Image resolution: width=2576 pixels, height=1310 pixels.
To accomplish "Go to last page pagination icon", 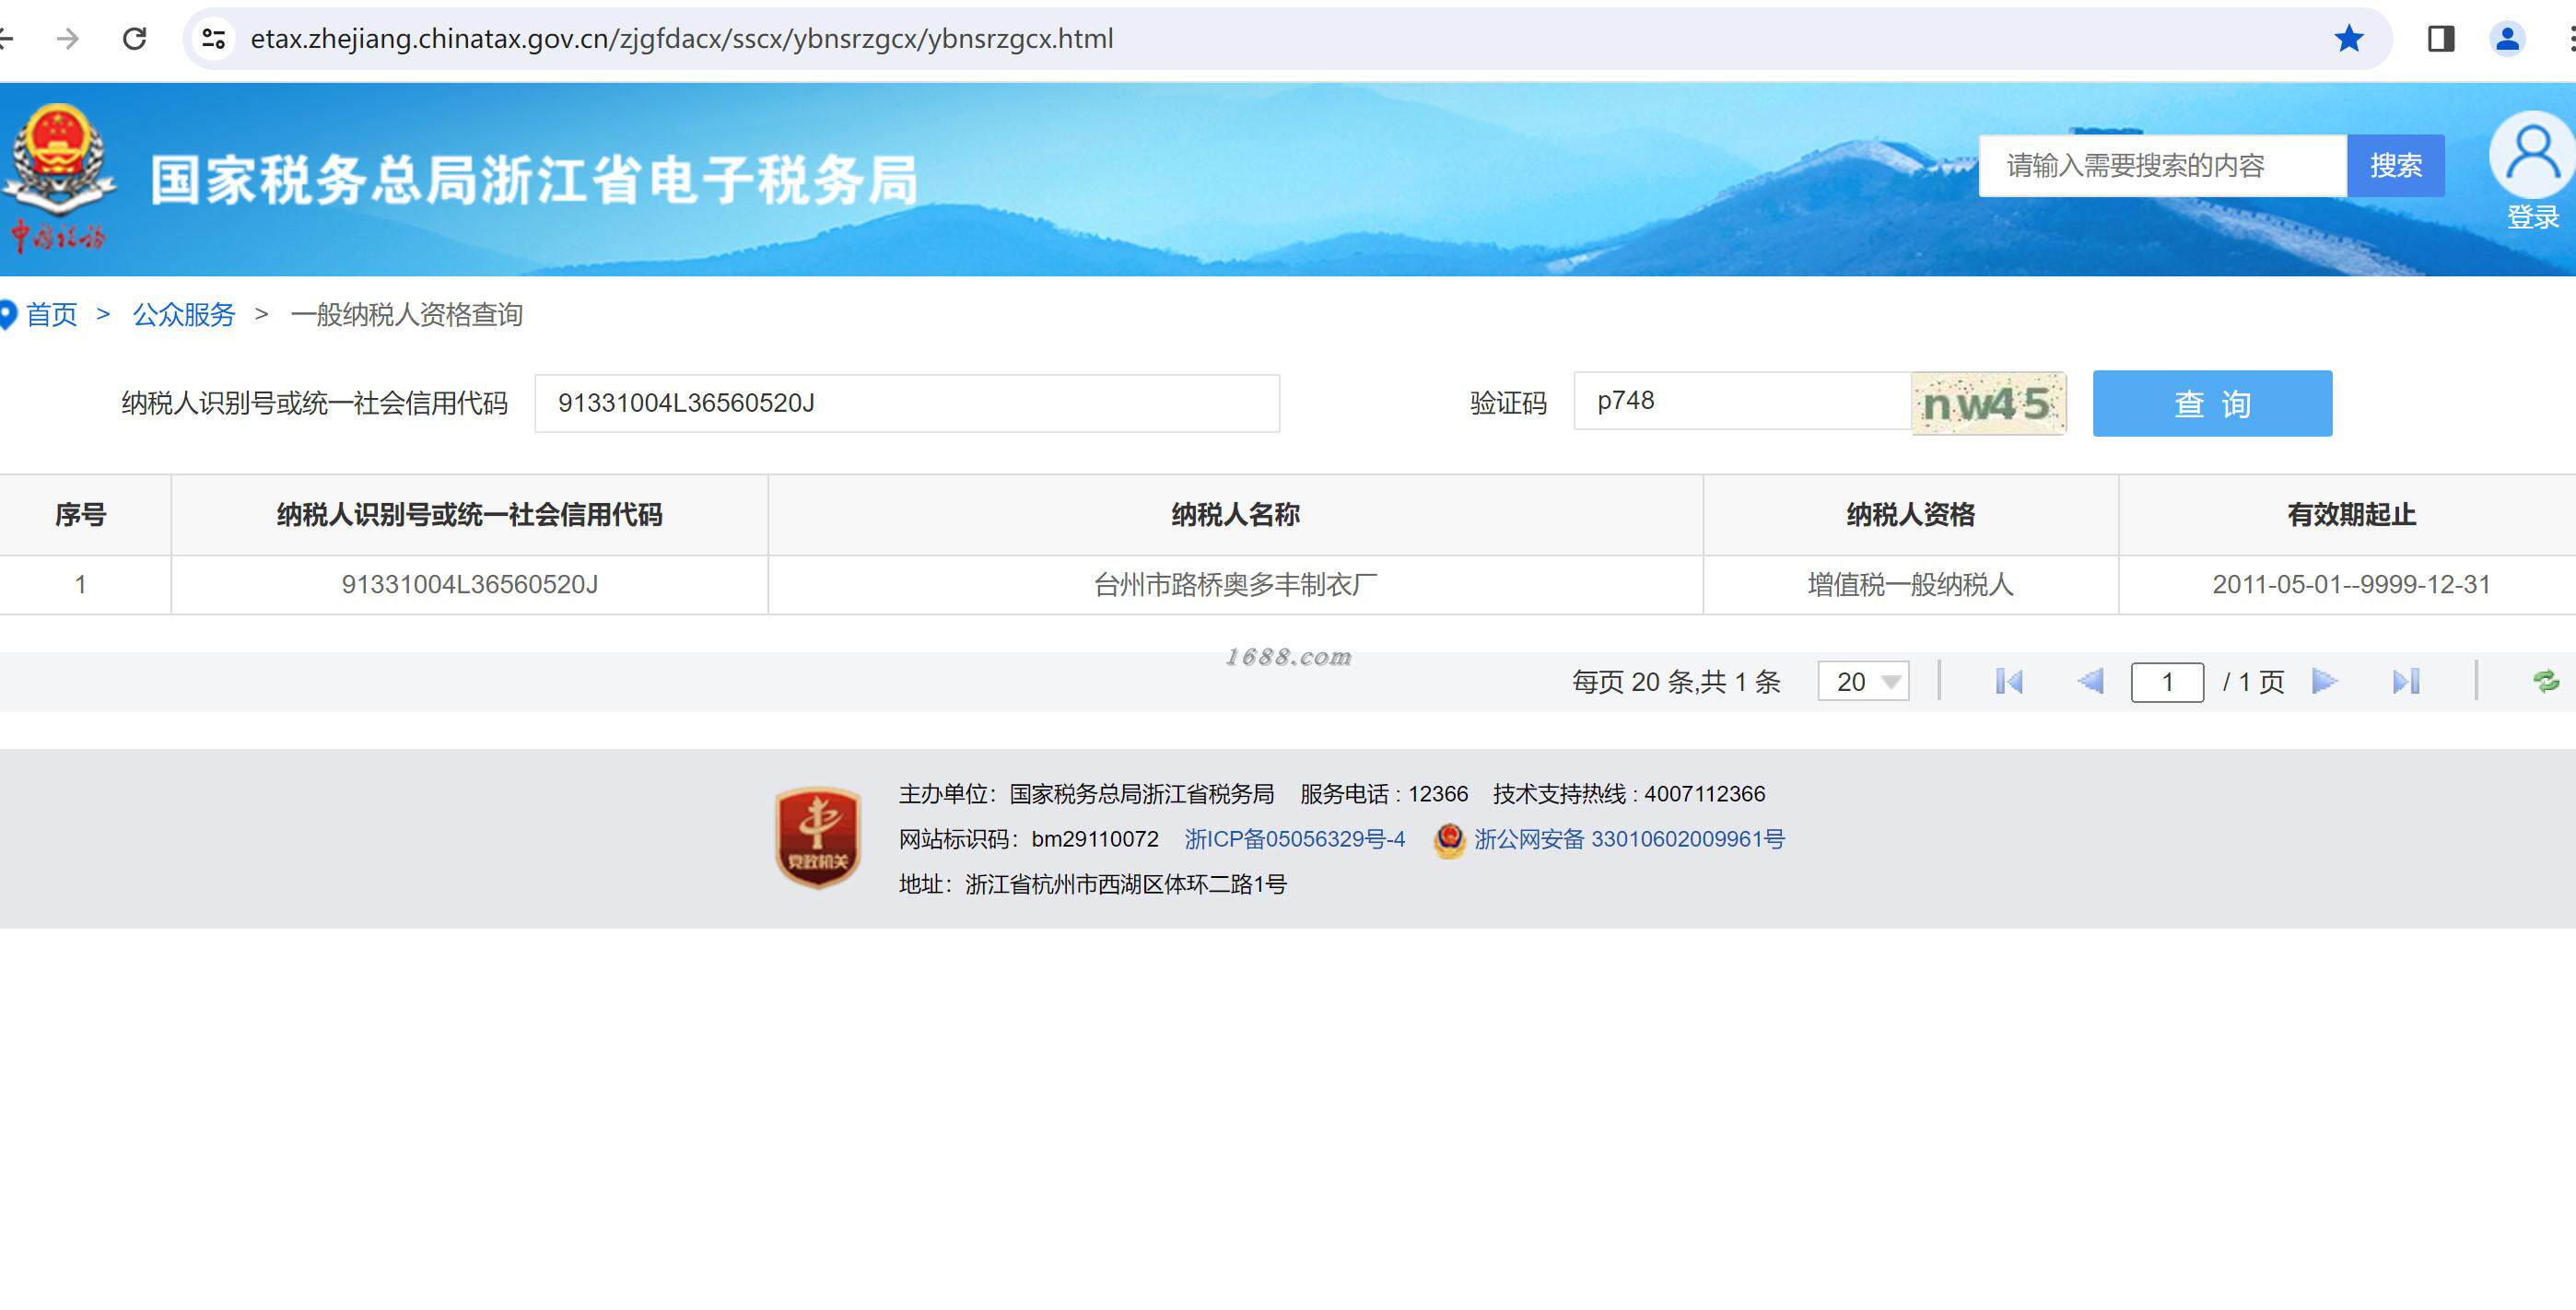I will pos(2406,682).
